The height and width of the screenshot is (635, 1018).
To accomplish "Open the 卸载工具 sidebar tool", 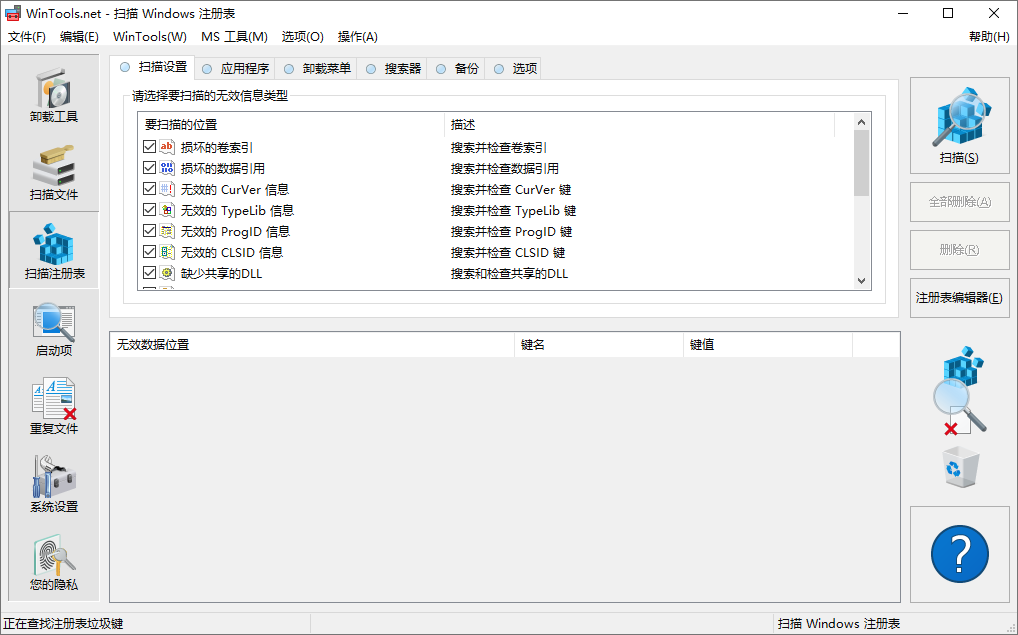I will [52, 93].
